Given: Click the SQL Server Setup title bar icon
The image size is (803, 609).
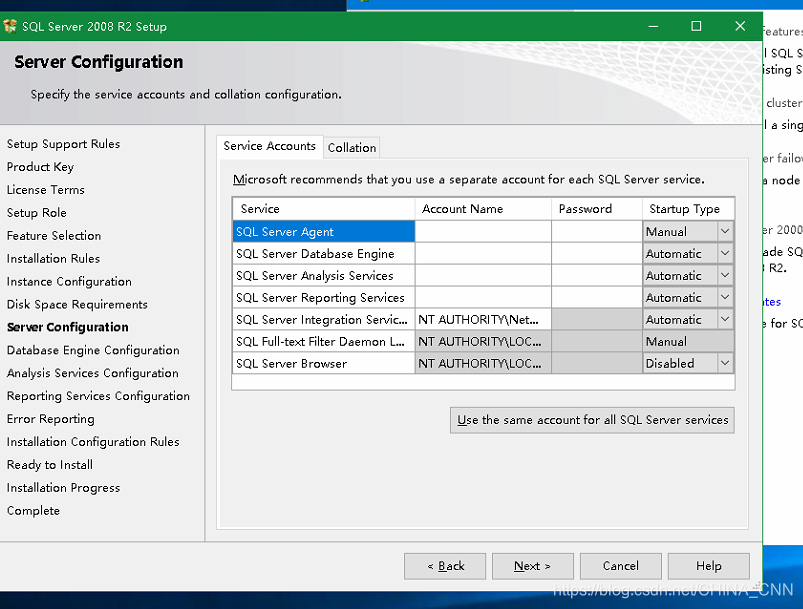Looking at the screenshot, I should (10, 26).
